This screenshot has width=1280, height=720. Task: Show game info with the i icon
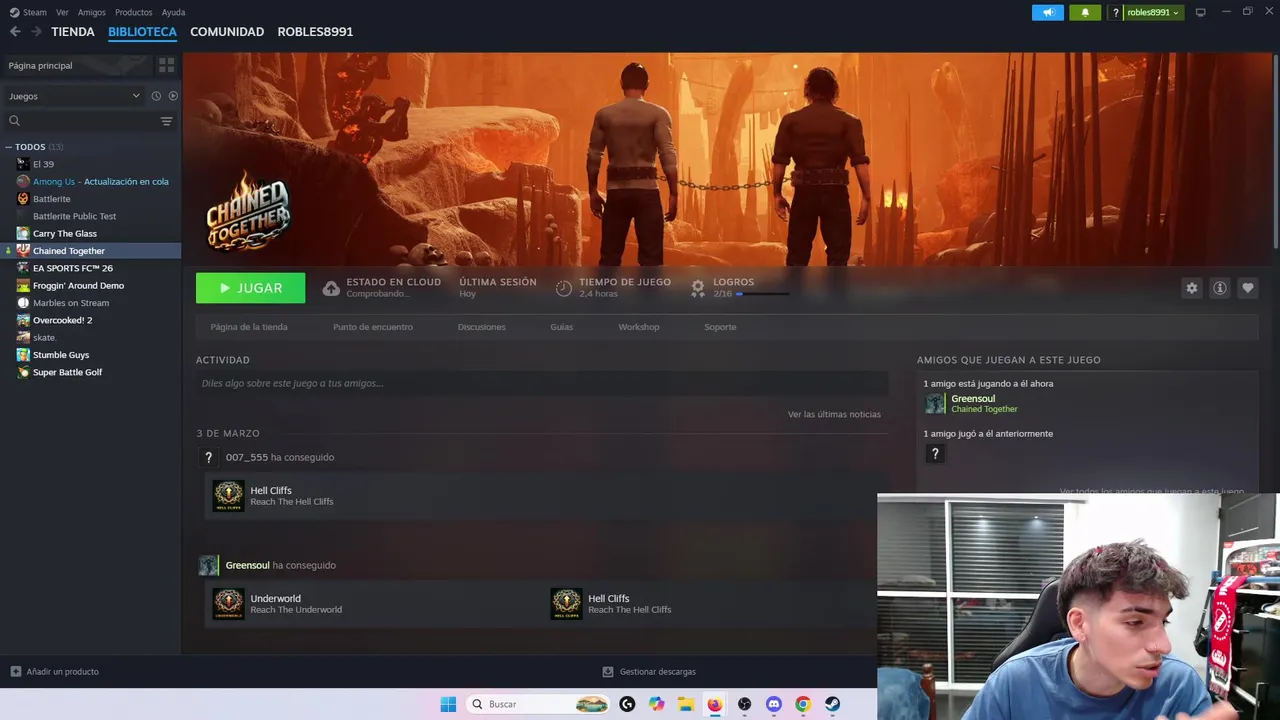click(1220, 288)
